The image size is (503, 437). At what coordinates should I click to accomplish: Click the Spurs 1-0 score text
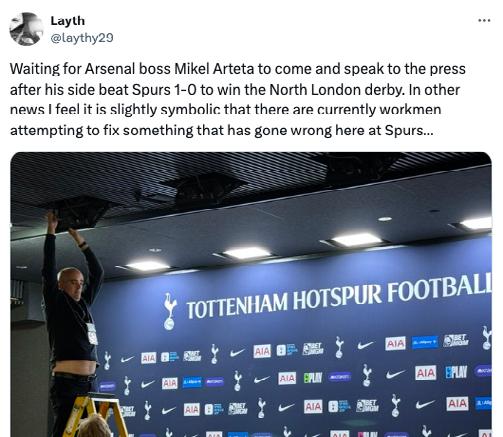click(165, 90)
